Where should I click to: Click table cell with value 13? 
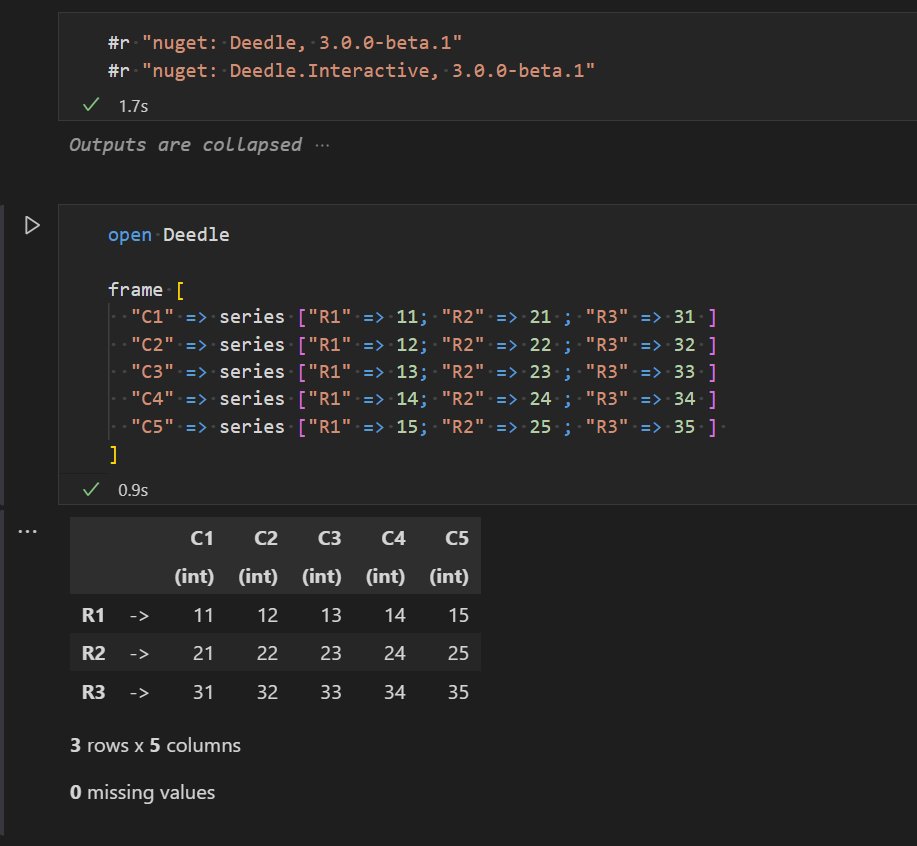click(331, 615)
